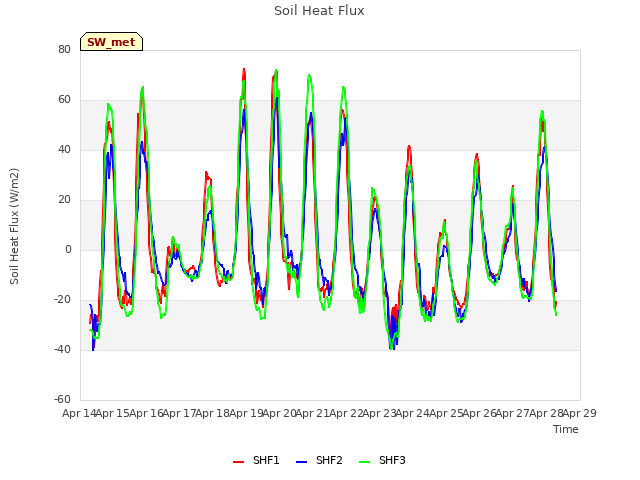This screenshot has width=640, height=480.
Task: Click the Apr 27 x-axis label
Action: [x=513, y=413]
